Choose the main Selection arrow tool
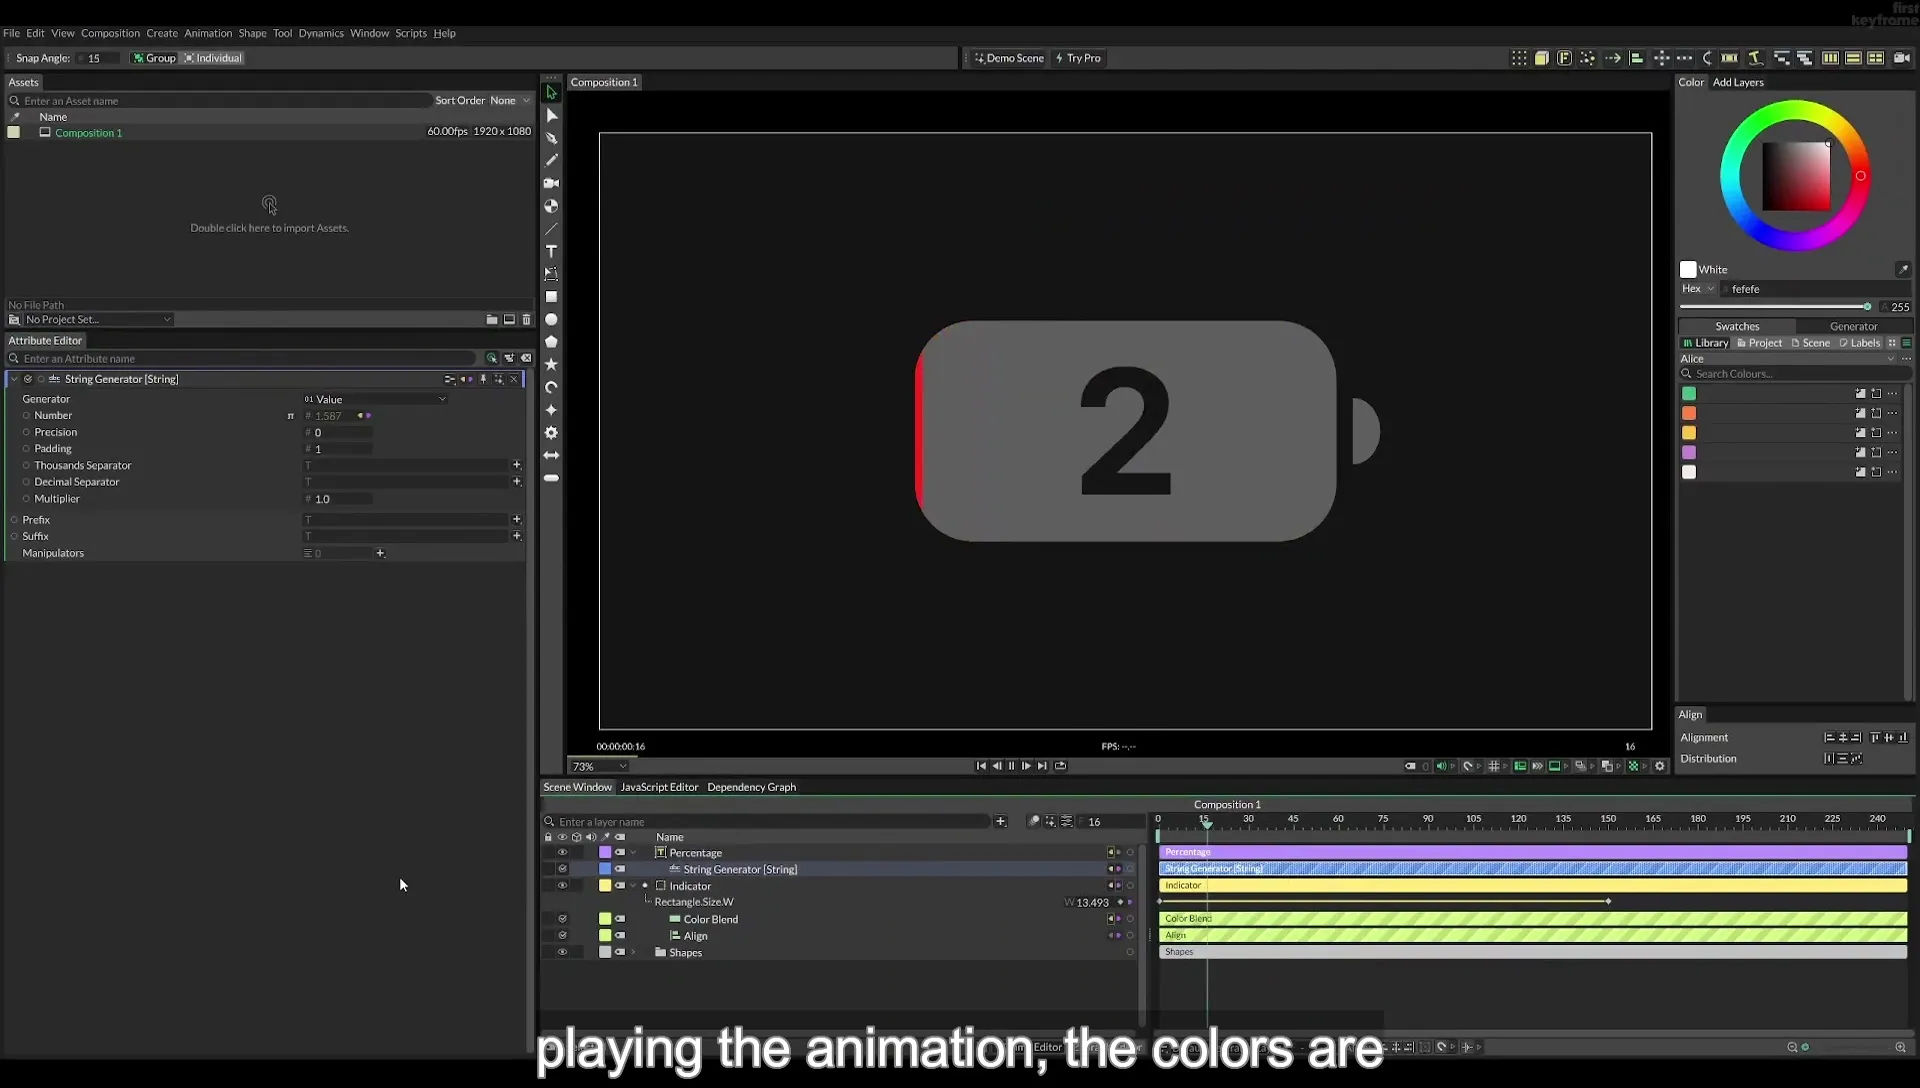The image size is (1920, 1088). (551, 92)
